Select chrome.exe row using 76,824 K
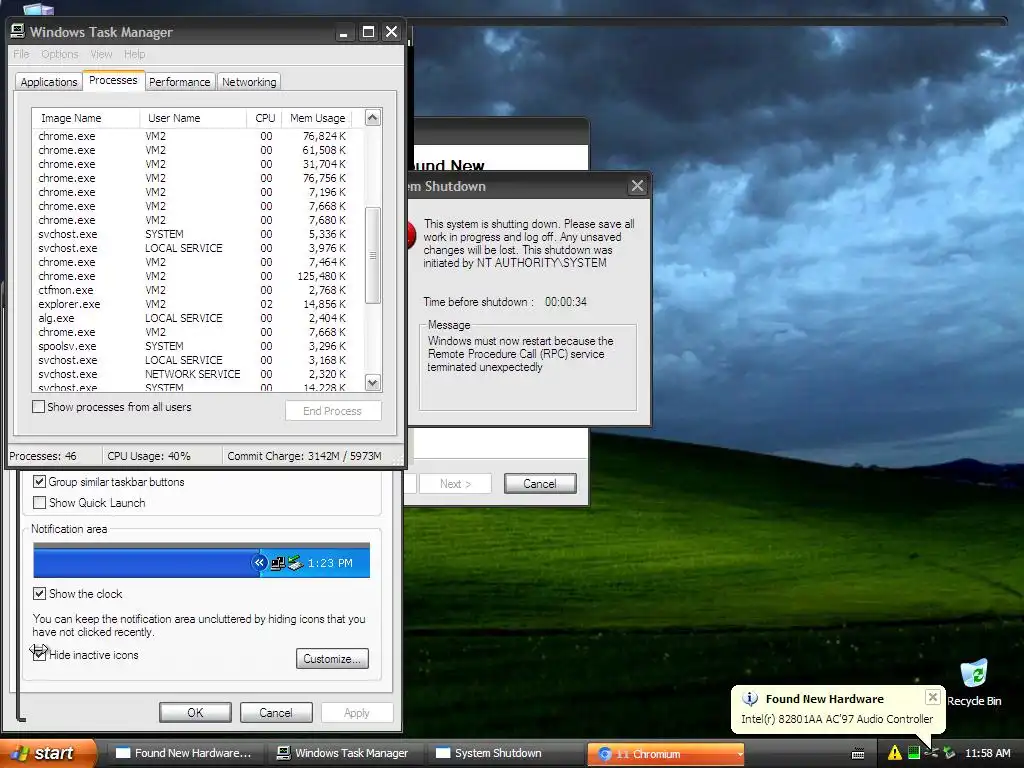Viewport: 1024px width, 768px height. [x=199, y=136]
